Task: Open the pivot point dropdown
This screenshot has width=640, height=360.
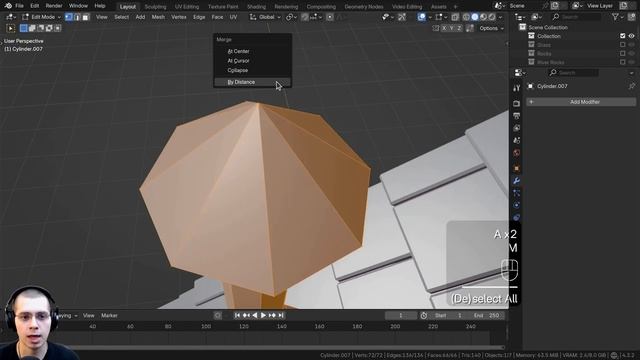Action: [290, 17]
